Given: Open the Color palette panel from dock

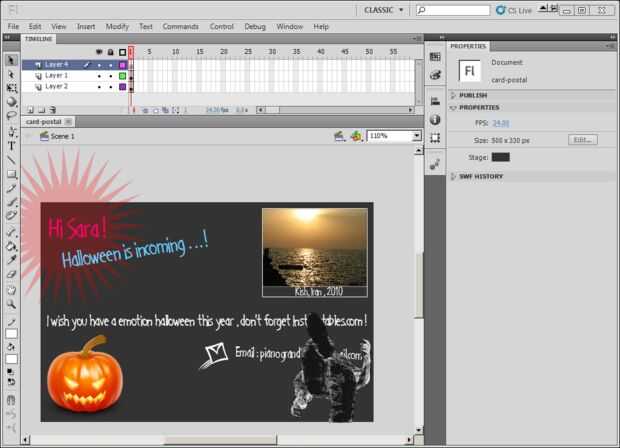Looking at the screenshot, I should [x=435, y=75].
